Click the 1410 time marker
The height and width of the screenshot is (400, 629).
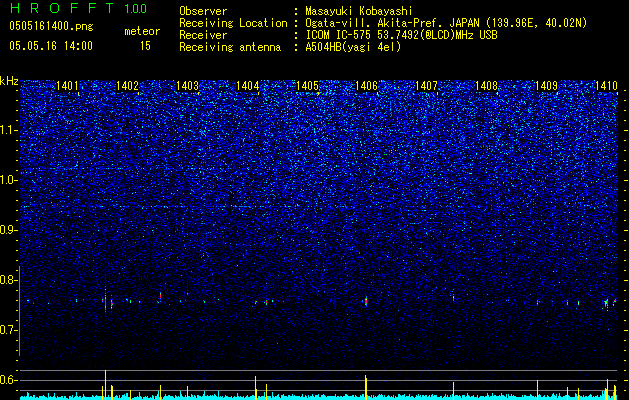[x=606, y=86]
